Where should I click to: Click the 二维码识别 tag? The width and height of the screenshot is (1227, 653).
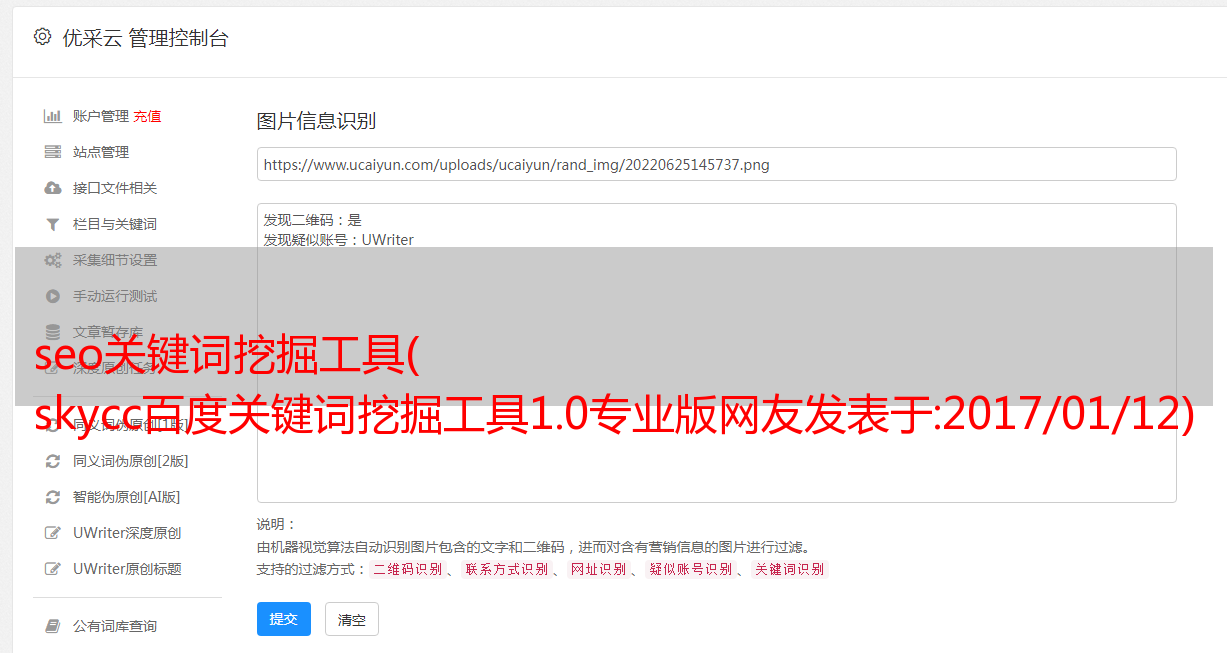(408, 569)
